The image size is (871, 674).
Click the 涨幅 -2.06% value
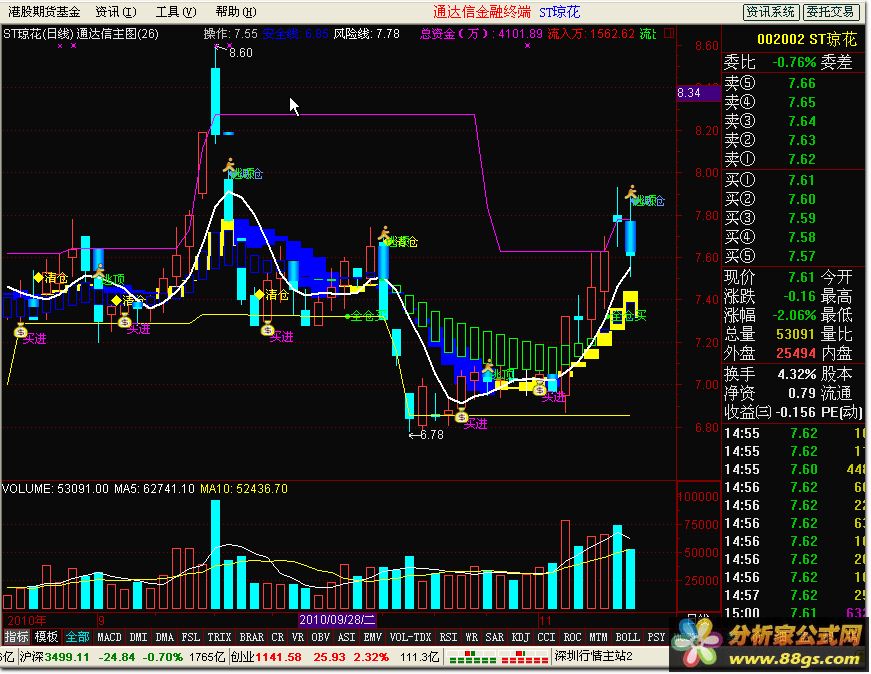click(x=794, y=315)
